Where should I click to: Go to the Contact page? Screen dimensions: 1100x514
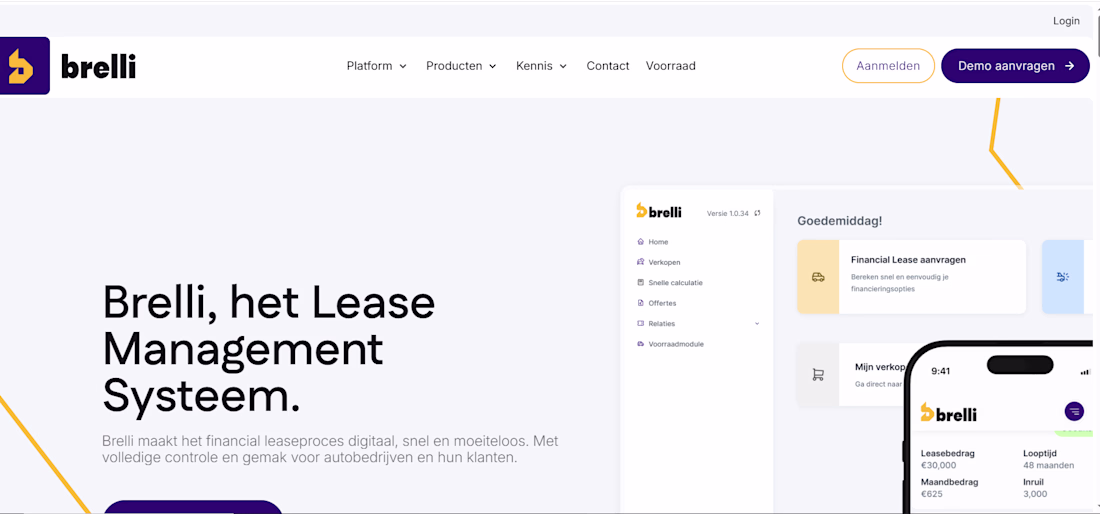point(608,66)
